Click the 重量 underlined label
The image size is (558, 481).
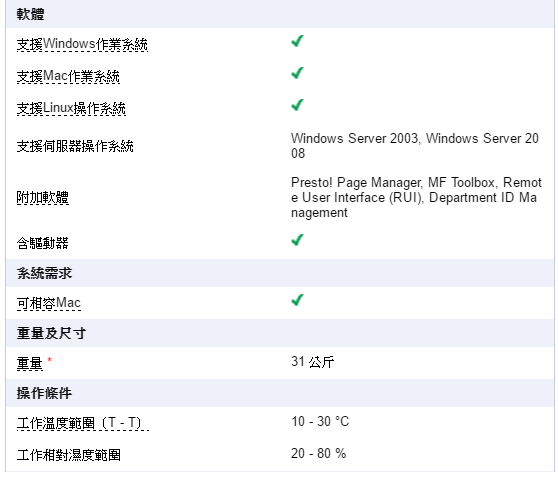coord(30,364)
